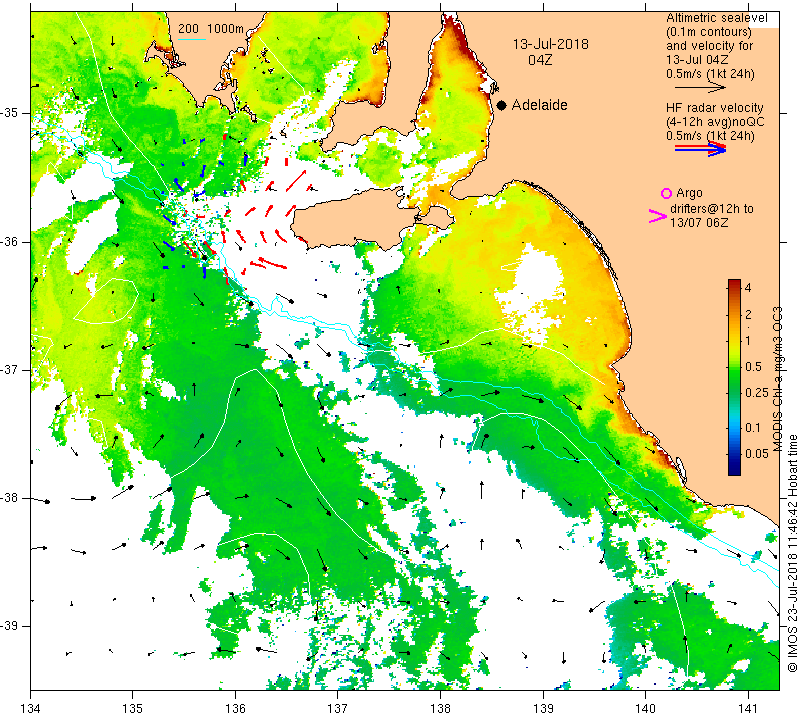Click colorbar value label '0.05'
The image size is (800, 720).
[757, 453]
